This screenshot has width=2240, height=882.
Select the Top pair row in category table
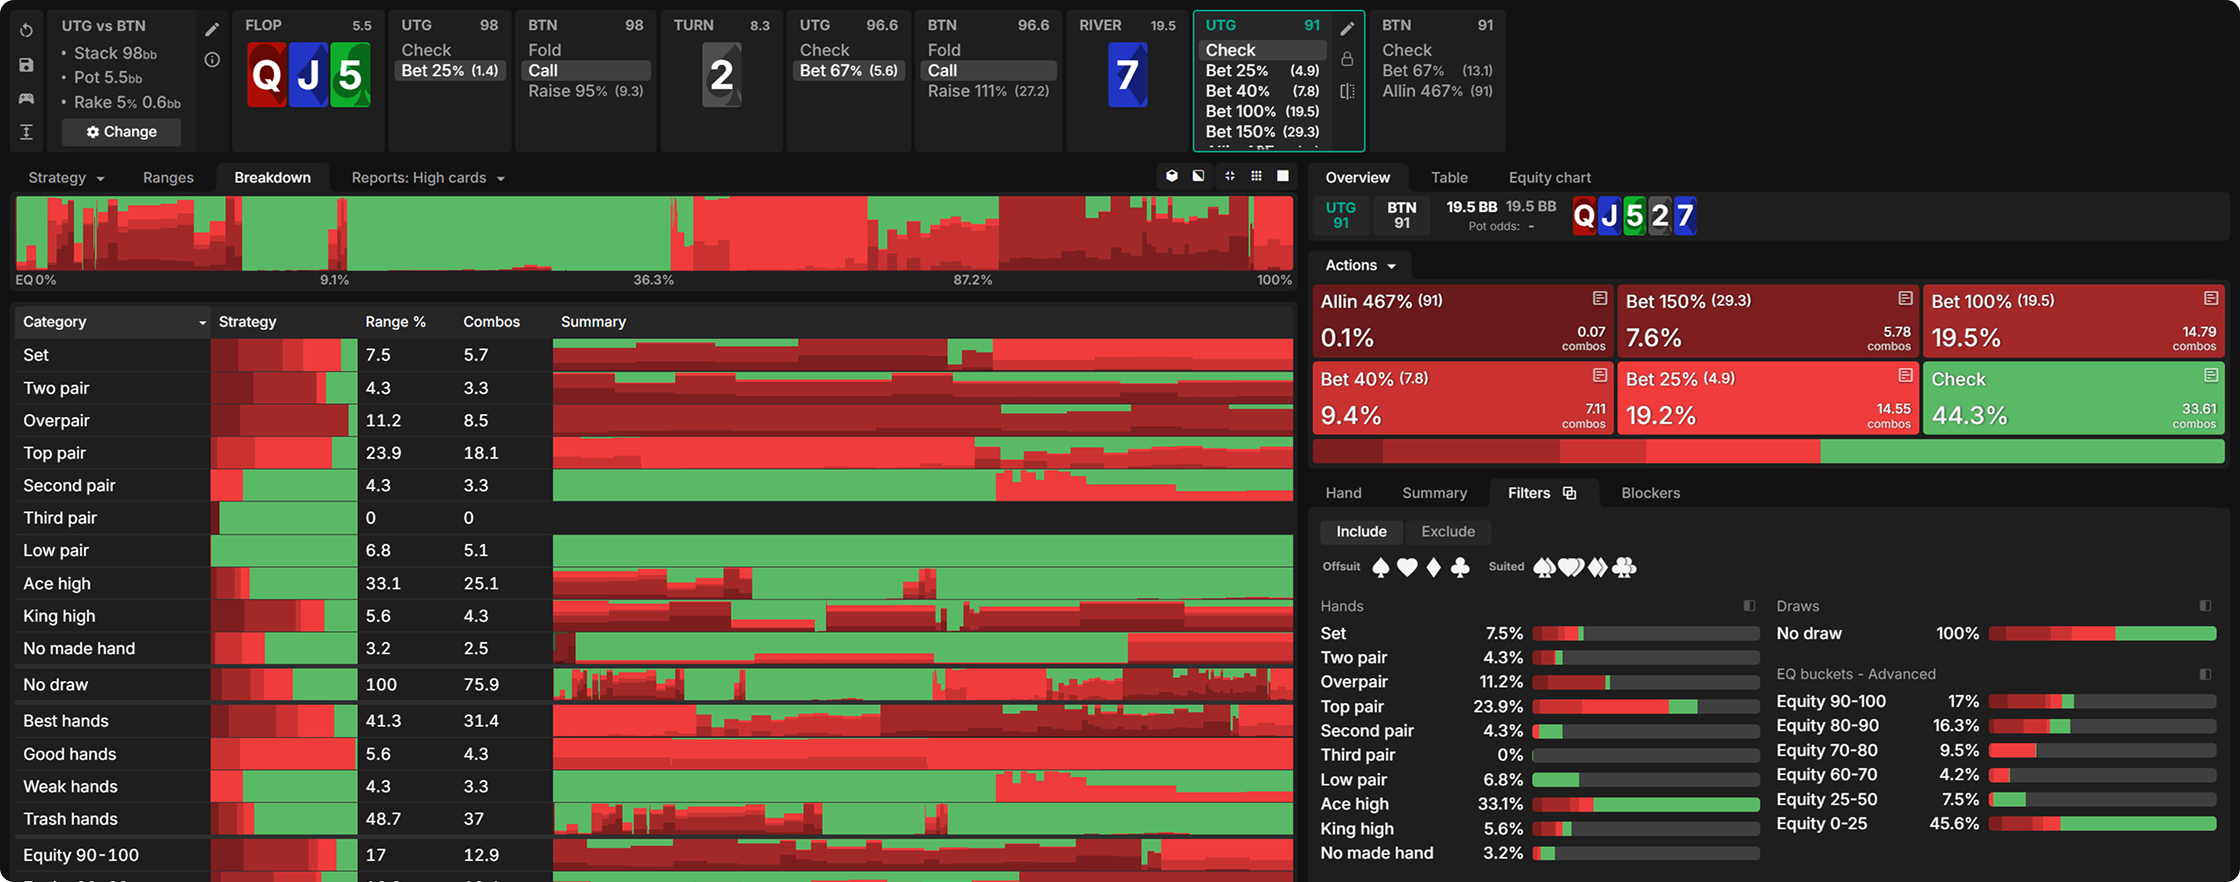pos(55,453)
